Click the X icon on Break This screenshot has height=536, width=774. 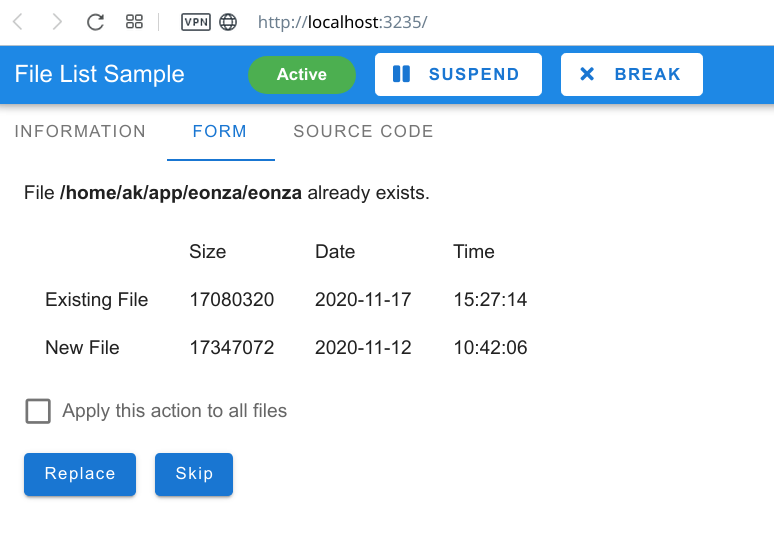tap(587, 74)
